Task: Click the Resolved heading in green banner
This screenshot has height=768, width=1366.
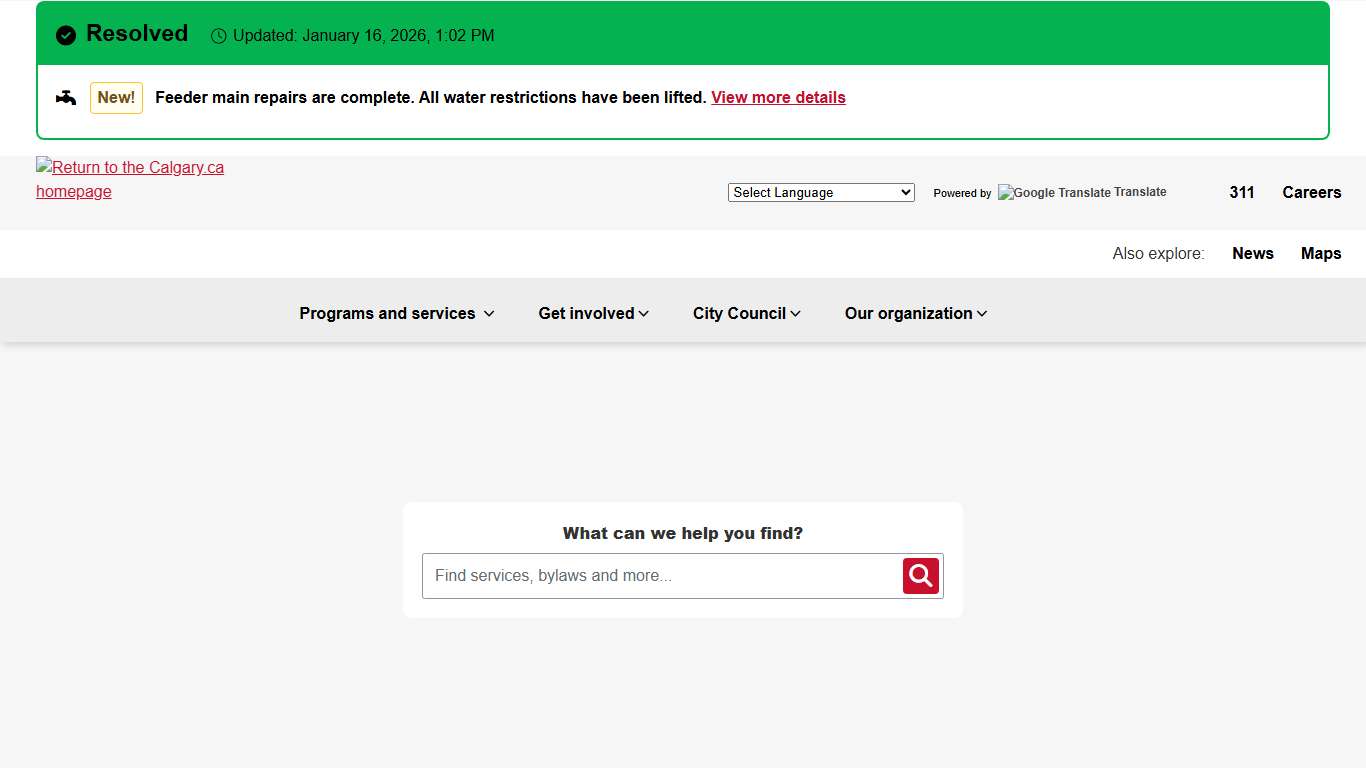Action: pyautogui.click(x=137, y=34)
